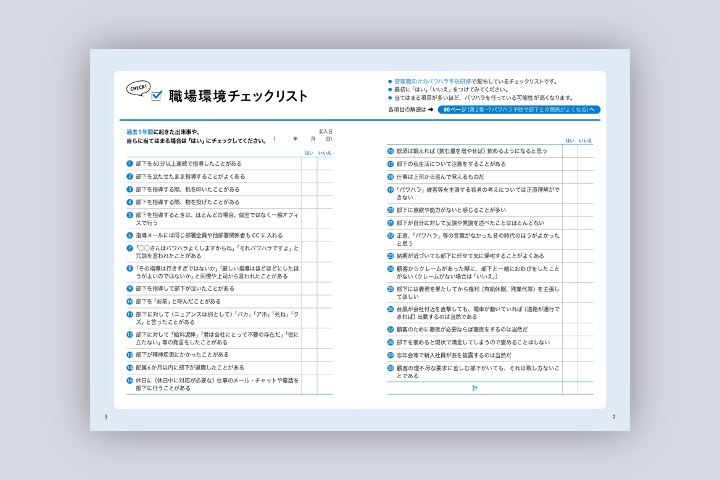This screenshot has height=480, width=720.
Task: Click the number 3 circle badge
Action: [x=129, y=189]
